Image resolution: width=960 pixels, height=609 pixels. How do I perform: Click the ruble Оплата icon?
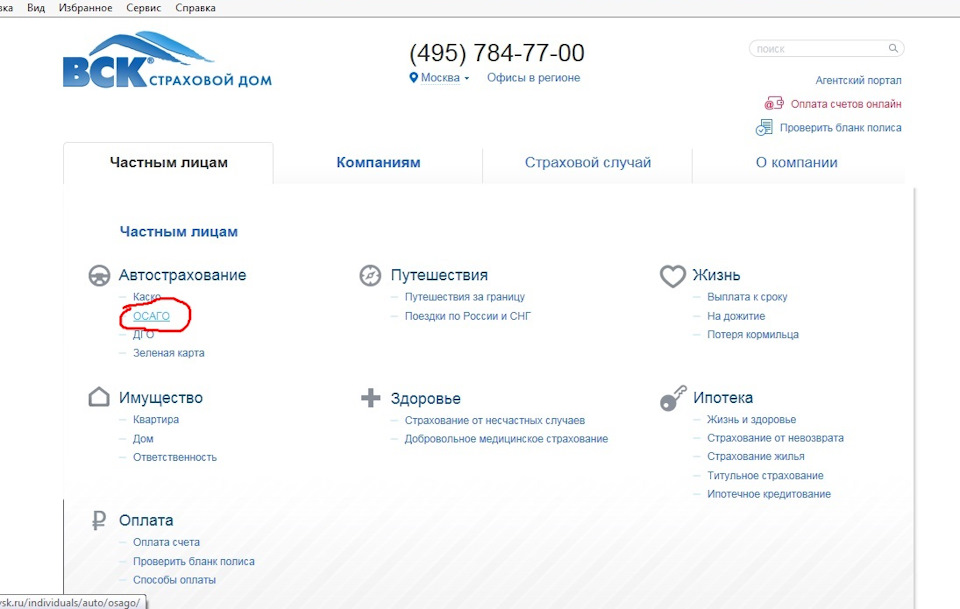(x=99, y=521)
